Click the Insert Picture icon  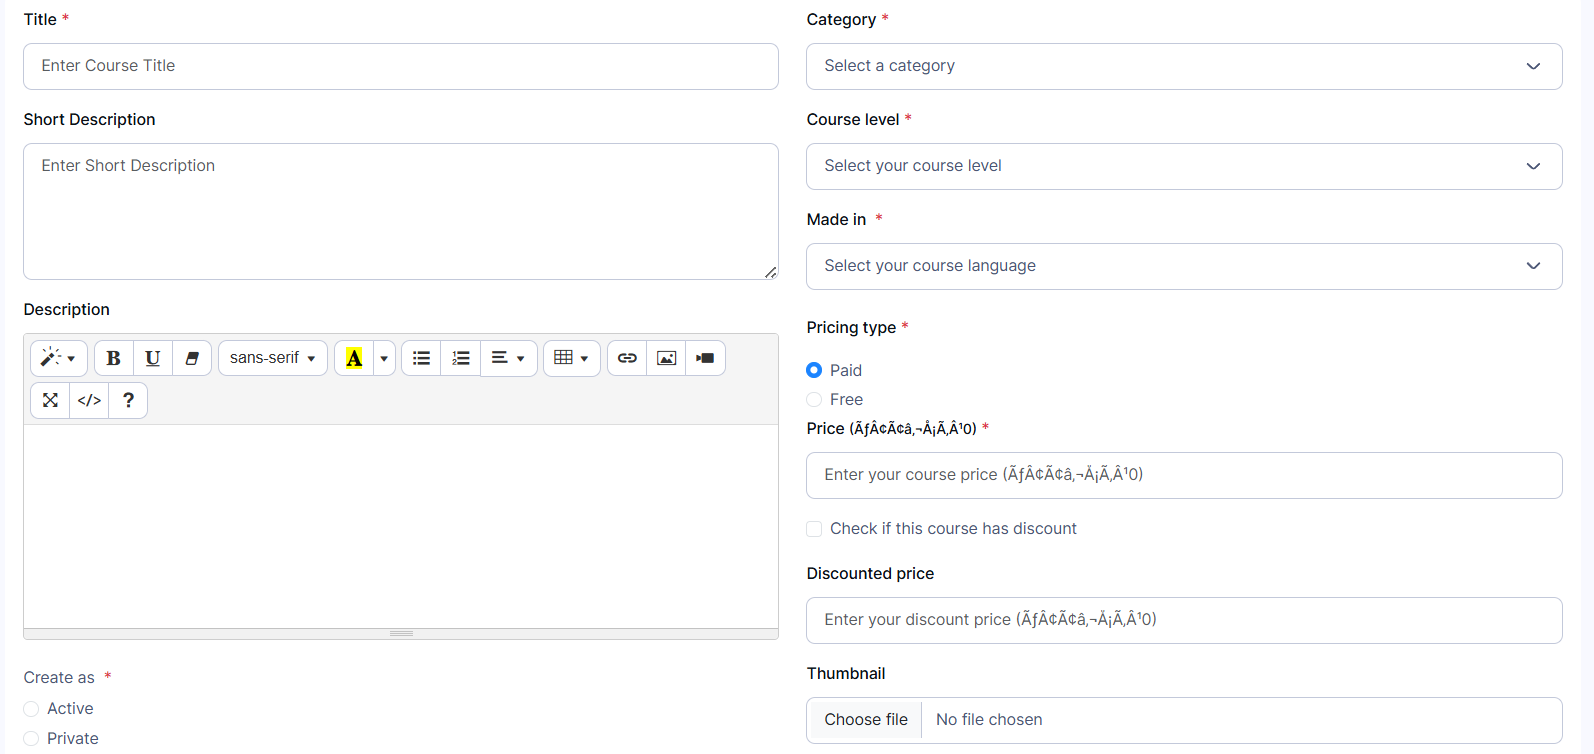pyautogui.click(x=666, y=358)
